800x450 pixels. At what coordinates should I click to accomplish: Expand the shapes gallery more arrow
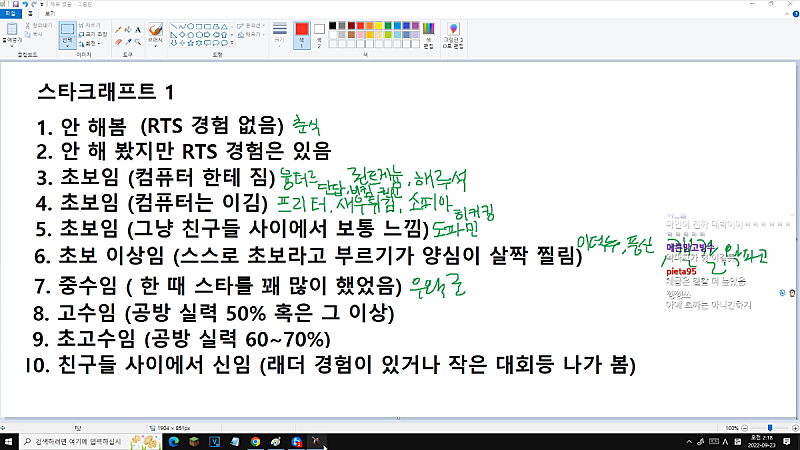point(232,43)
